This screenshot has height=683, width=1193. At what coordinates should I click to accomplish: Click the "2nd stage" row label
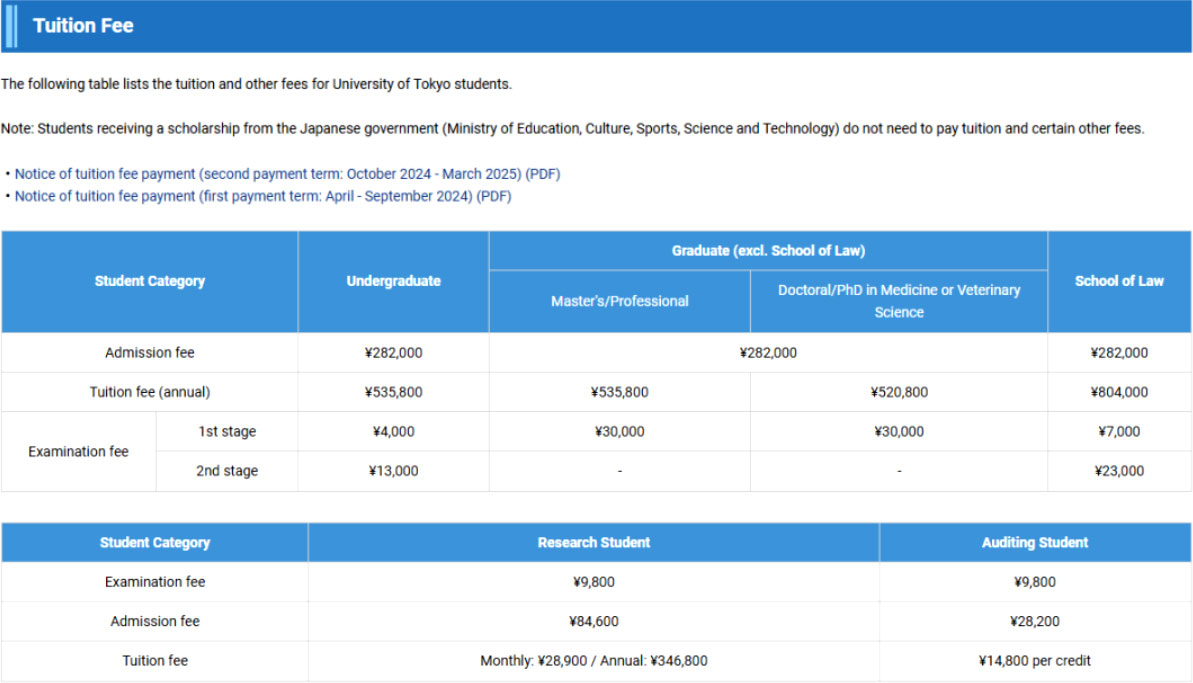[227, 472]
